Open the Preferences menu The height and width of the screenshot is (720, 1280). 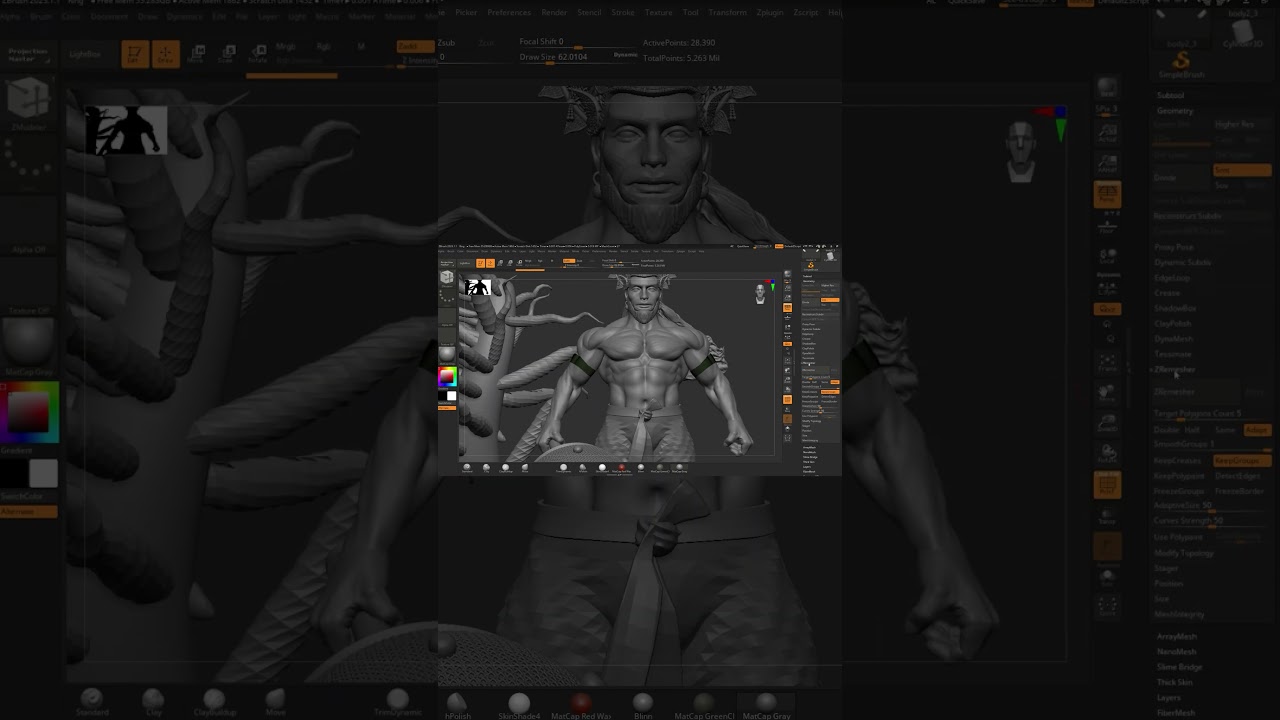coord(509,13)
